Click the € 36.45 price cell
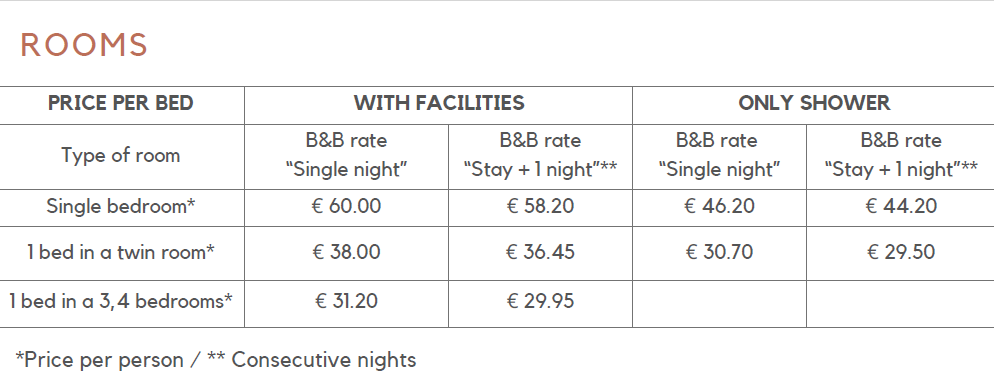The image size is (994, 378). point(540,252)
